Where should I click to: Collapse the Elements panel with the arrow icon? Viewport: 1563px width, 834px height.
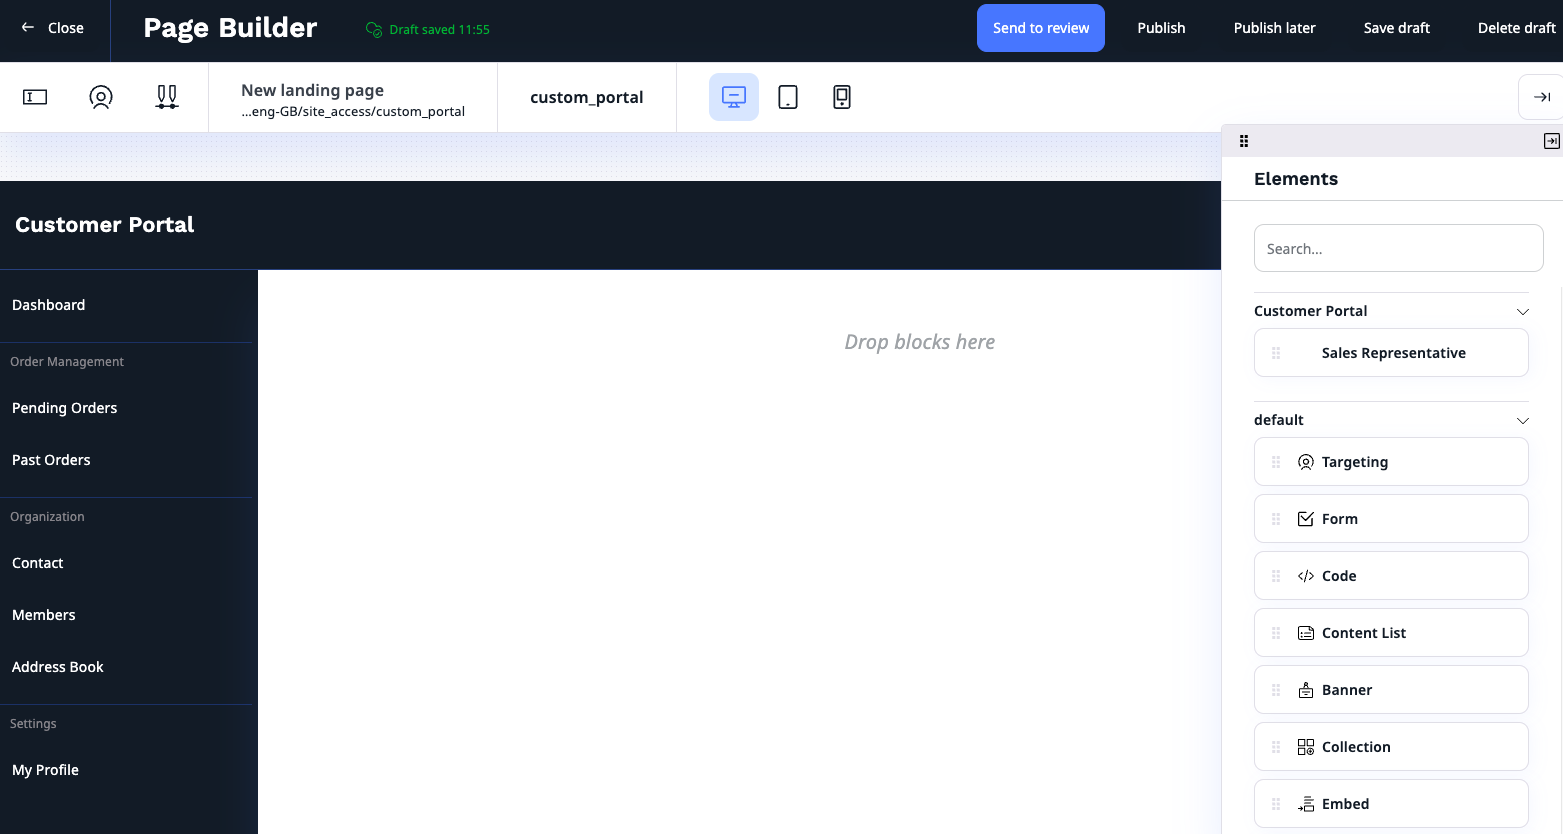coord(1551,140)
